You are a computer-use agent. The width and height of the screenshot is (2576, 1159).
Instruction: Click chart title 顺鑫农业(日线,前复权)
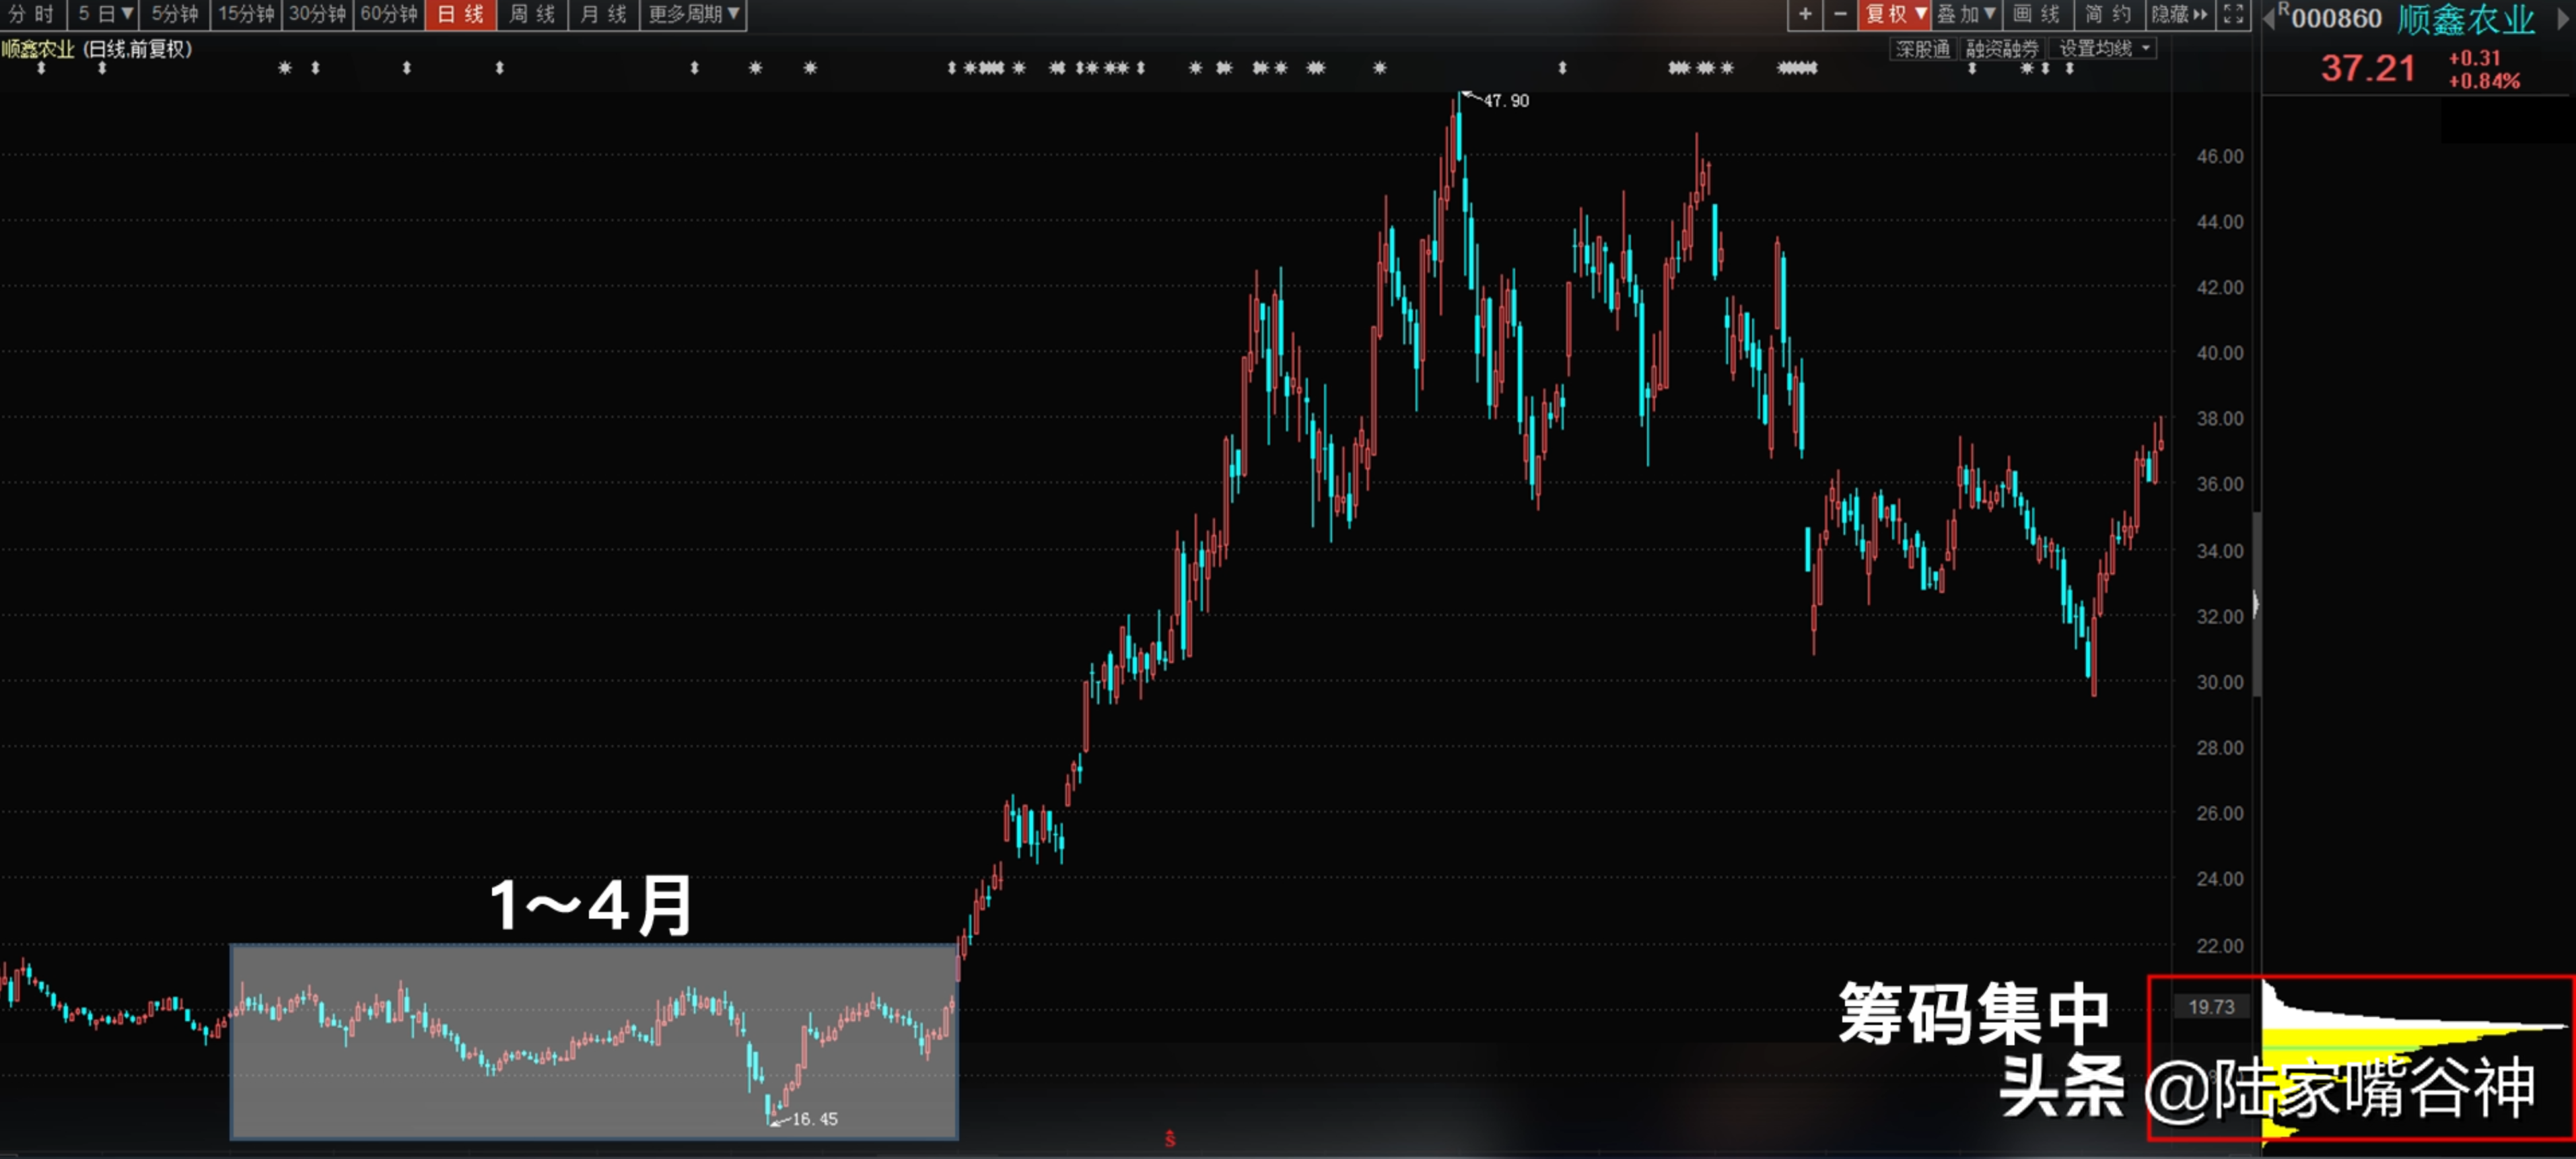96,48
